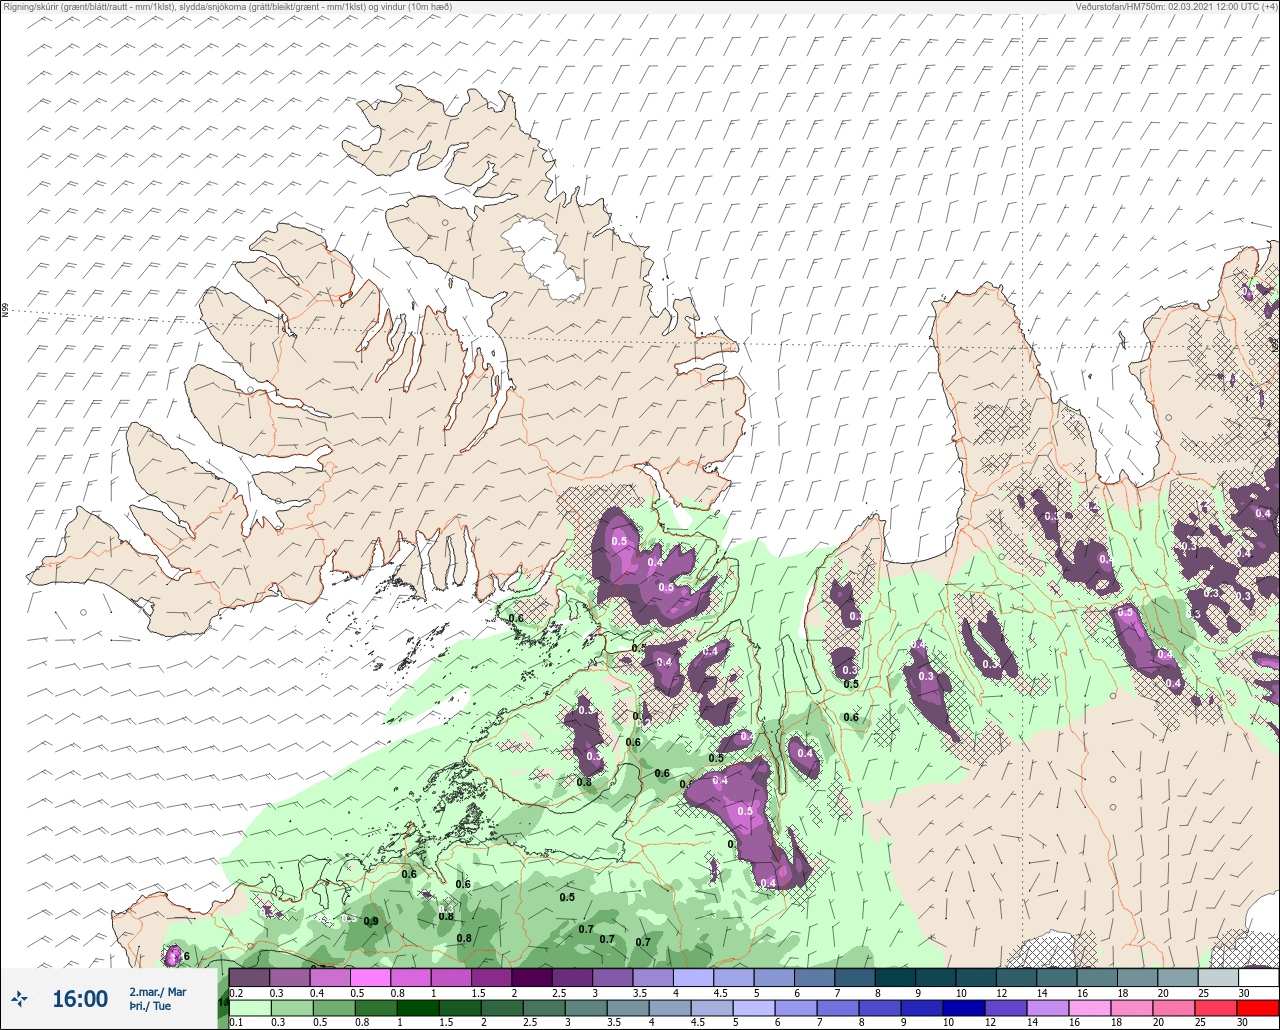The height and width of the screenshot is (1030, 1280).
Task: Select the dark teal snow swatch at 9
Action: [935, 977]
